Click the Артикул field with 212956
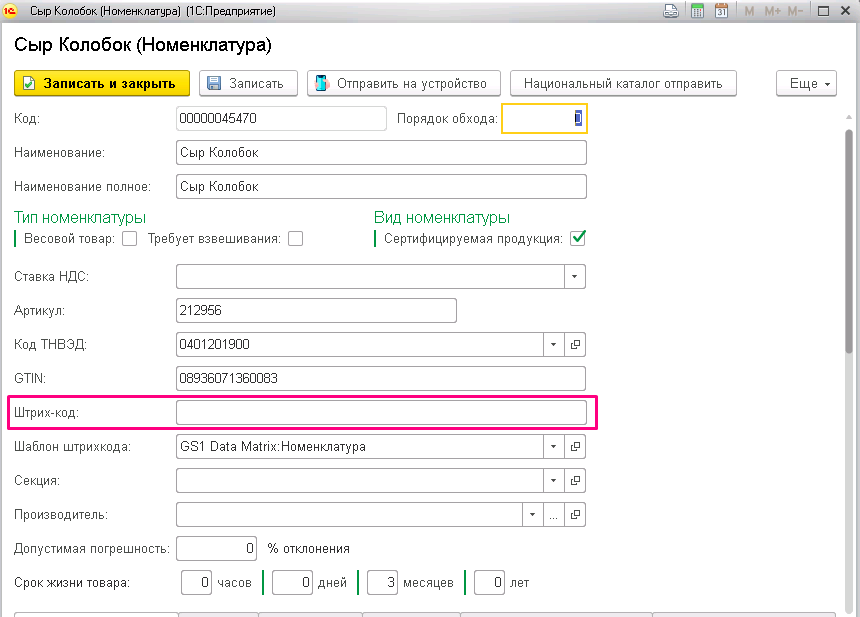 coord(316,310)
